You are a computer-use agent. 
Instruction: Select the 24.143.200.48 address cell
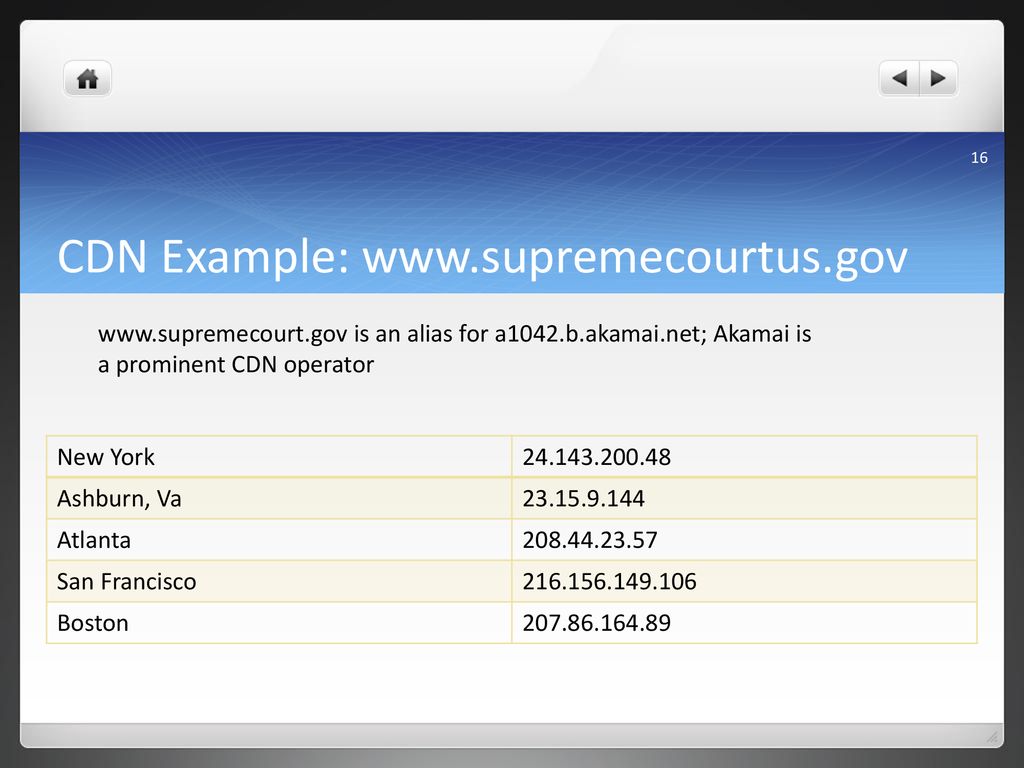point(744,456)
